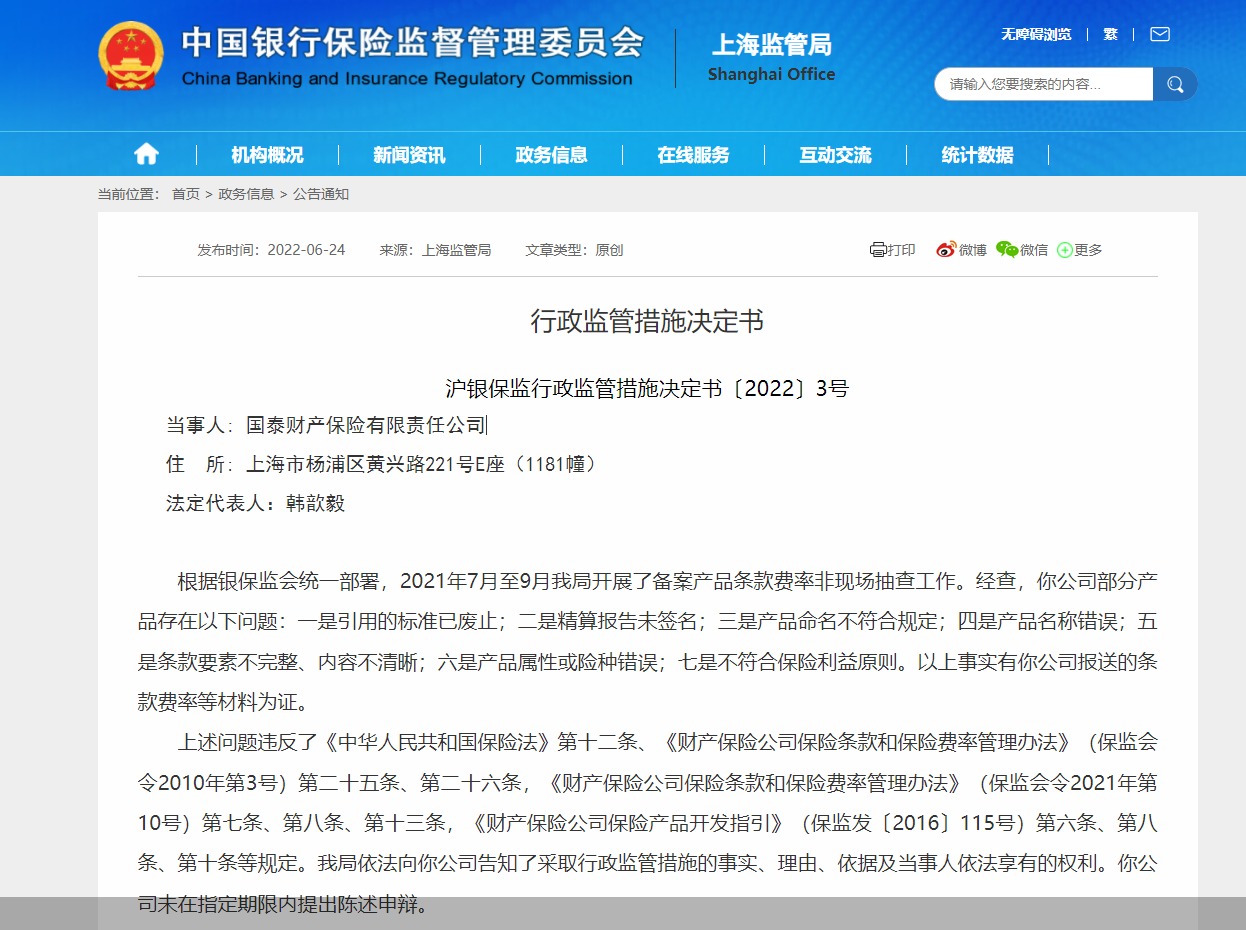Click inside the search input field
Screen dimensions: 1246x930
(1040, 84)
